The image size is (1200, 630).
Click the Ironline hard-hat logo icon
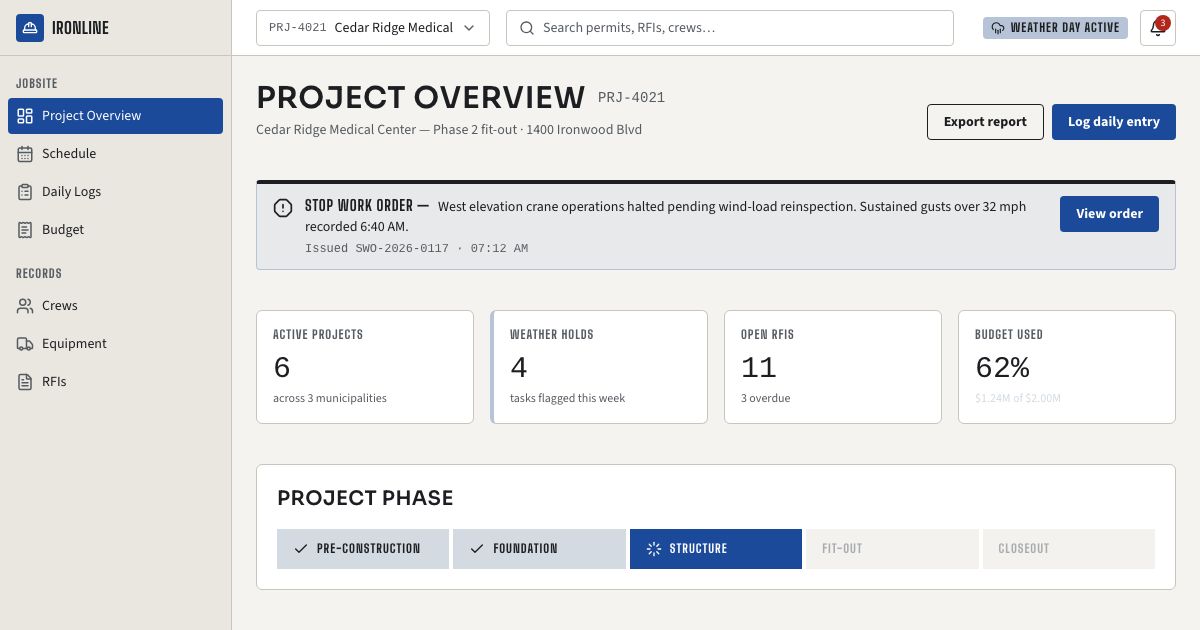coord(30,28)
